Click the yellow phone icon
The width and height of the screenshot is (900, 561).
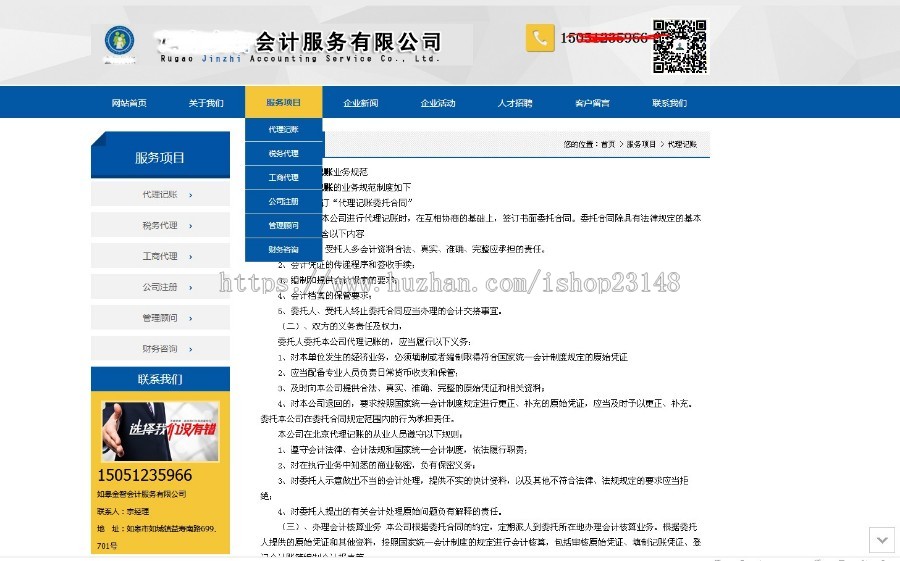click(x=540, y=38)
